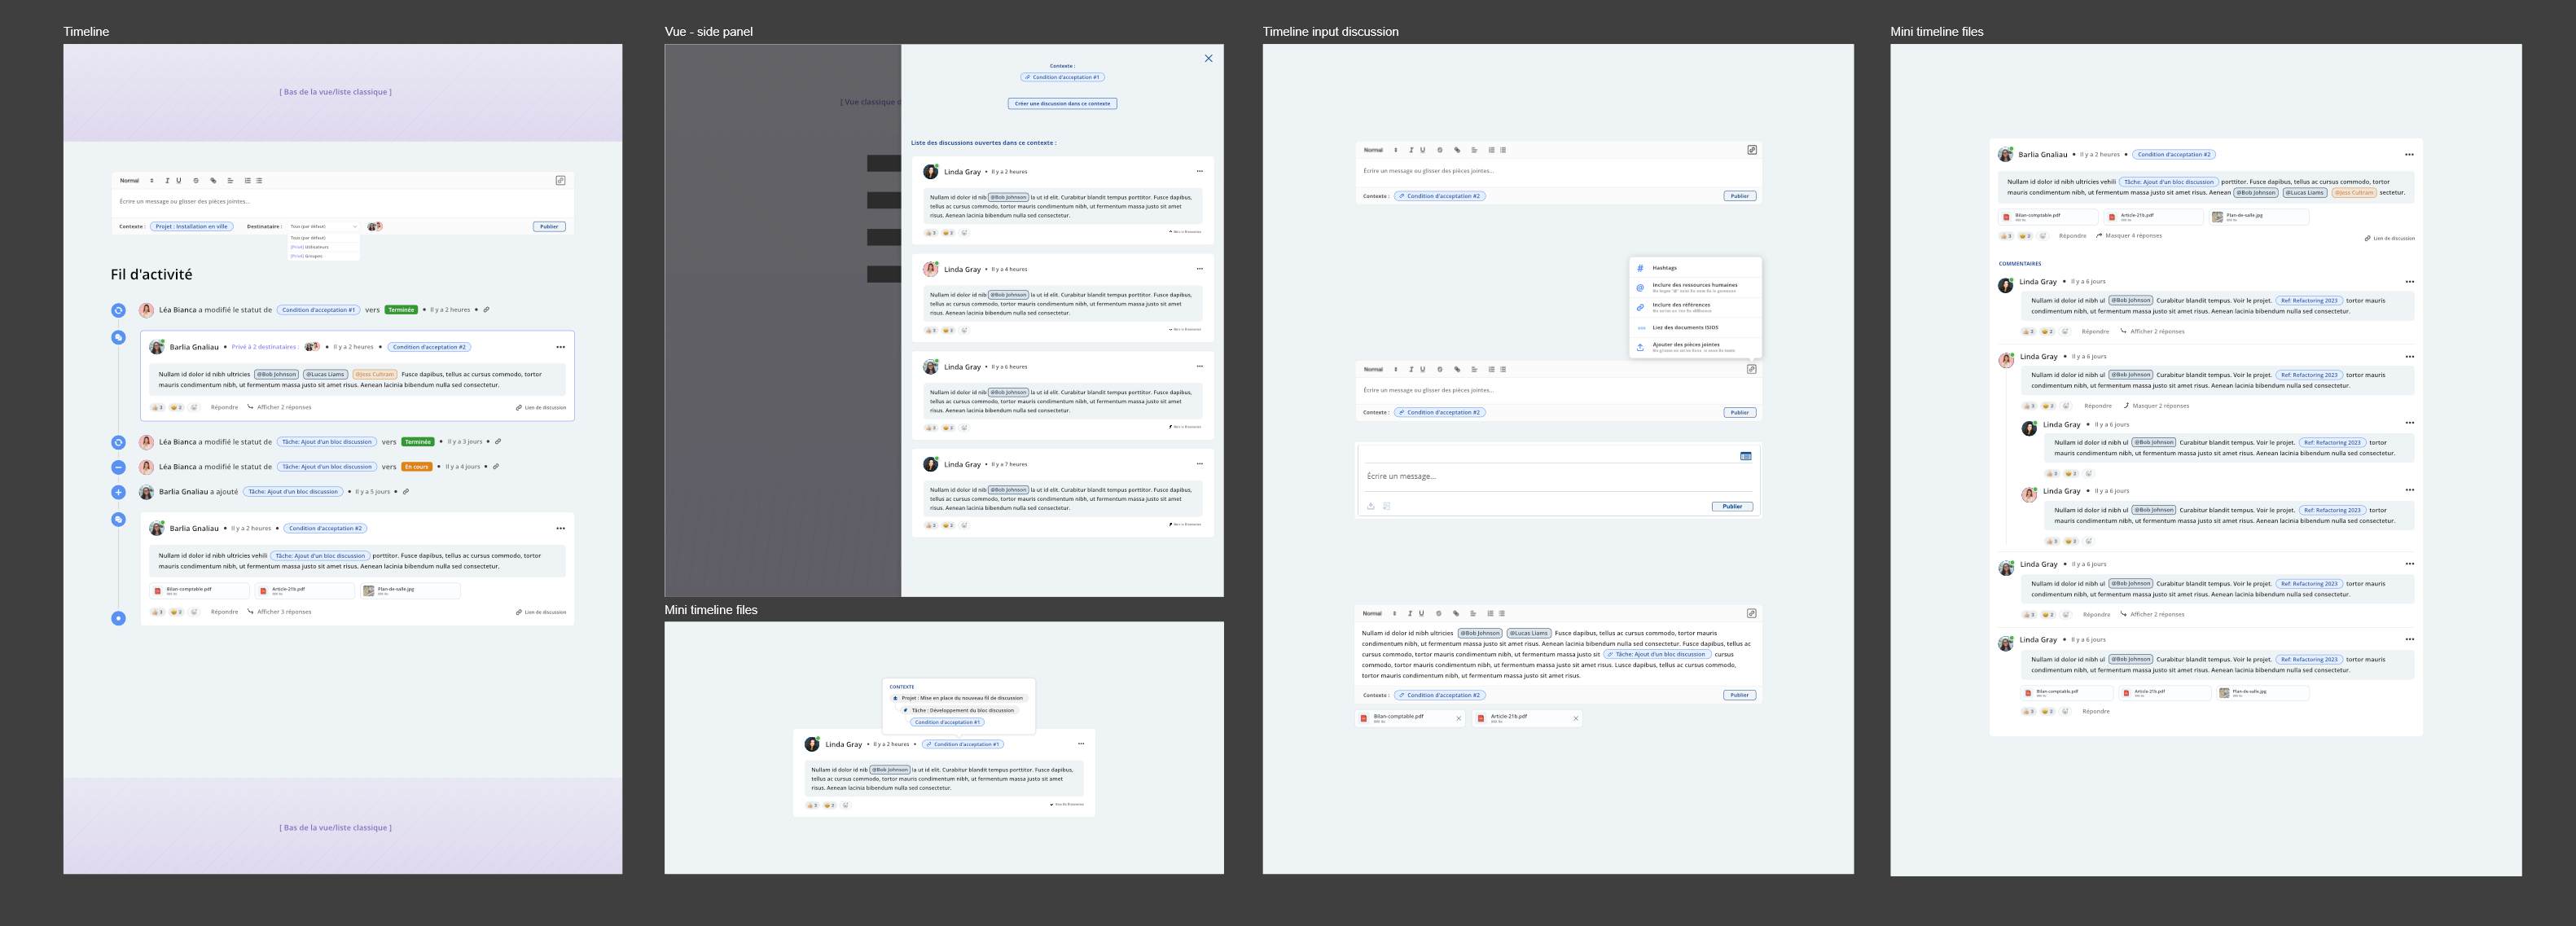Screen dimensions: 2576x926
Task: Click strikethrough icon in the Timeline frame editor
Action: point(196,181)
